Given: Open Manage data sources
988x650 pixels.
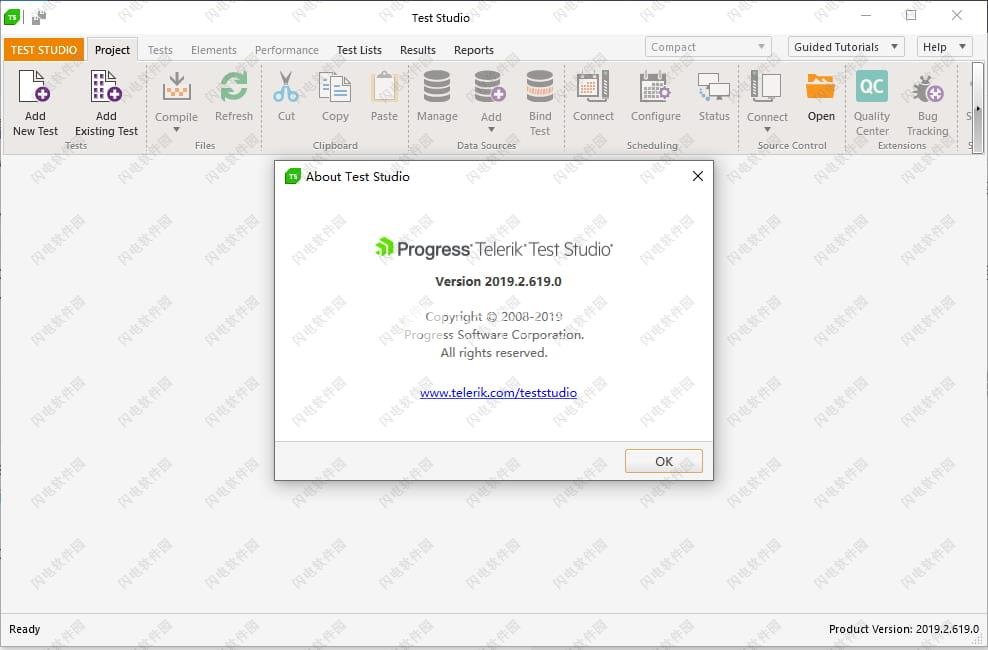Looking at the screenshot, I should 437,86.
